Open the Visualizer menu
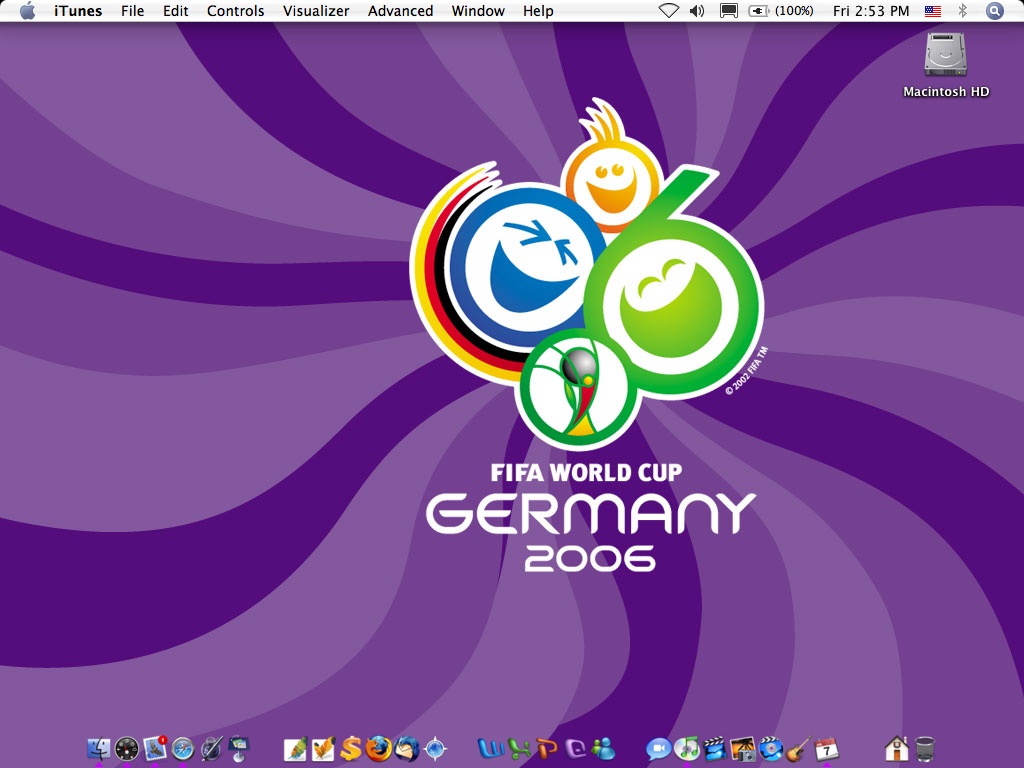Viewport: 1024px width, 768px height. coord(316,10)
